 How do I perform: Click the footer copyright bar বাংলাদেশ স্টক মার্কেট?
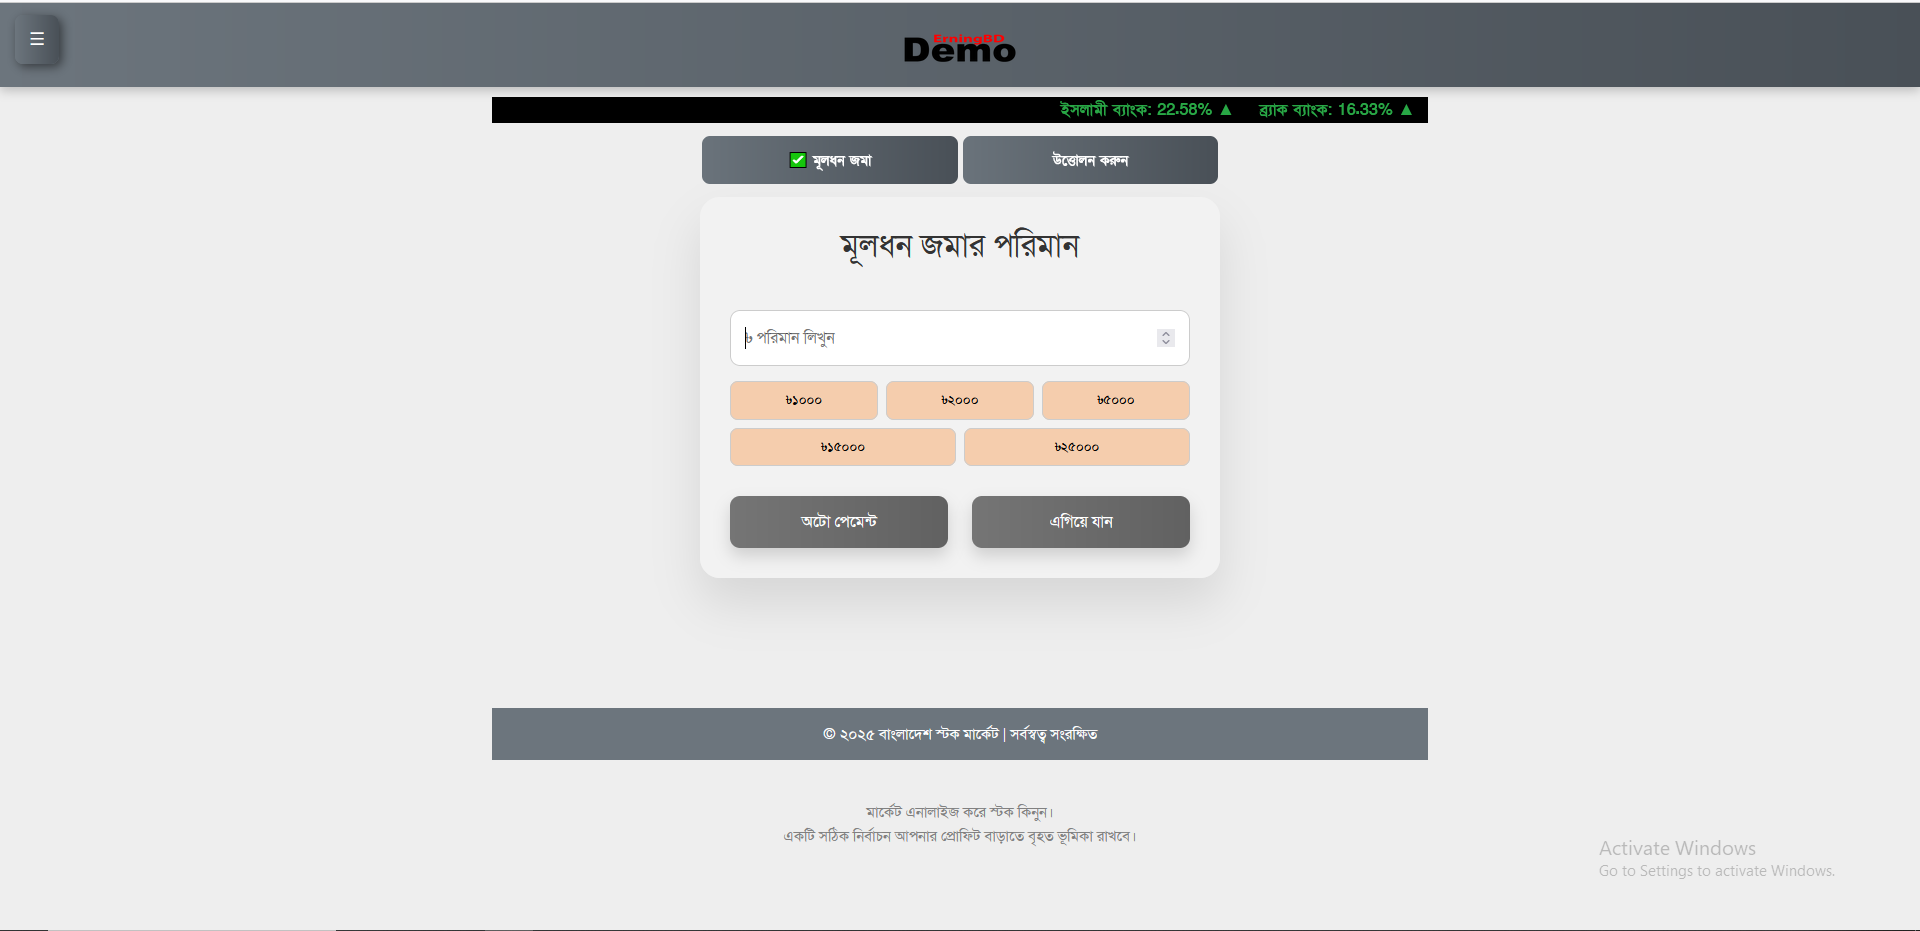[x=959, y=734]
